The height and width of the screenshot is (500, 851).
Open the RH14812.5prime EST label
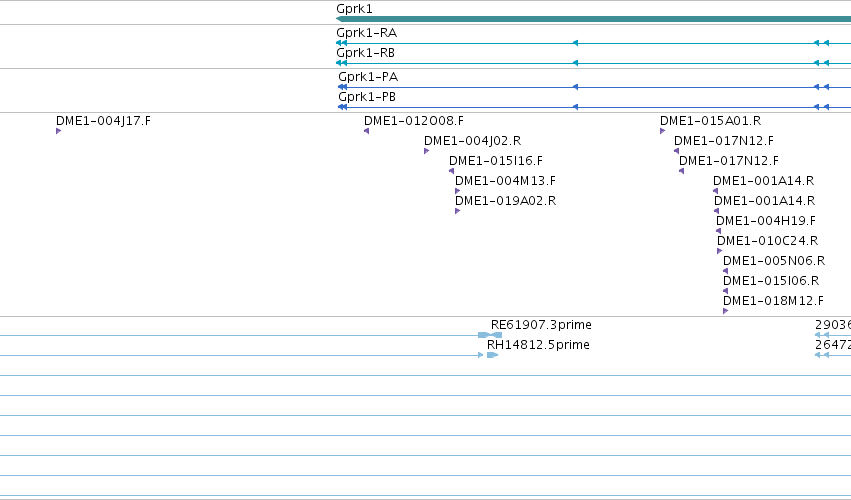tap(538, 345)
